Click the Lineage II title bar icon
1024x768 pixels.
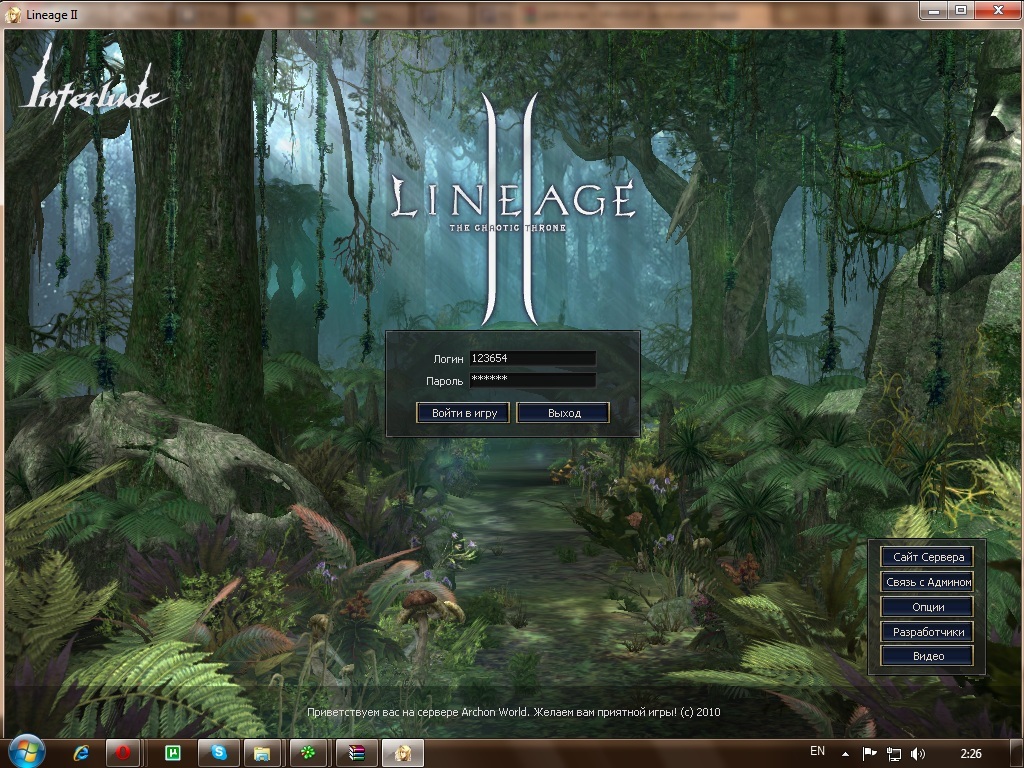click(x=12, y=14)
